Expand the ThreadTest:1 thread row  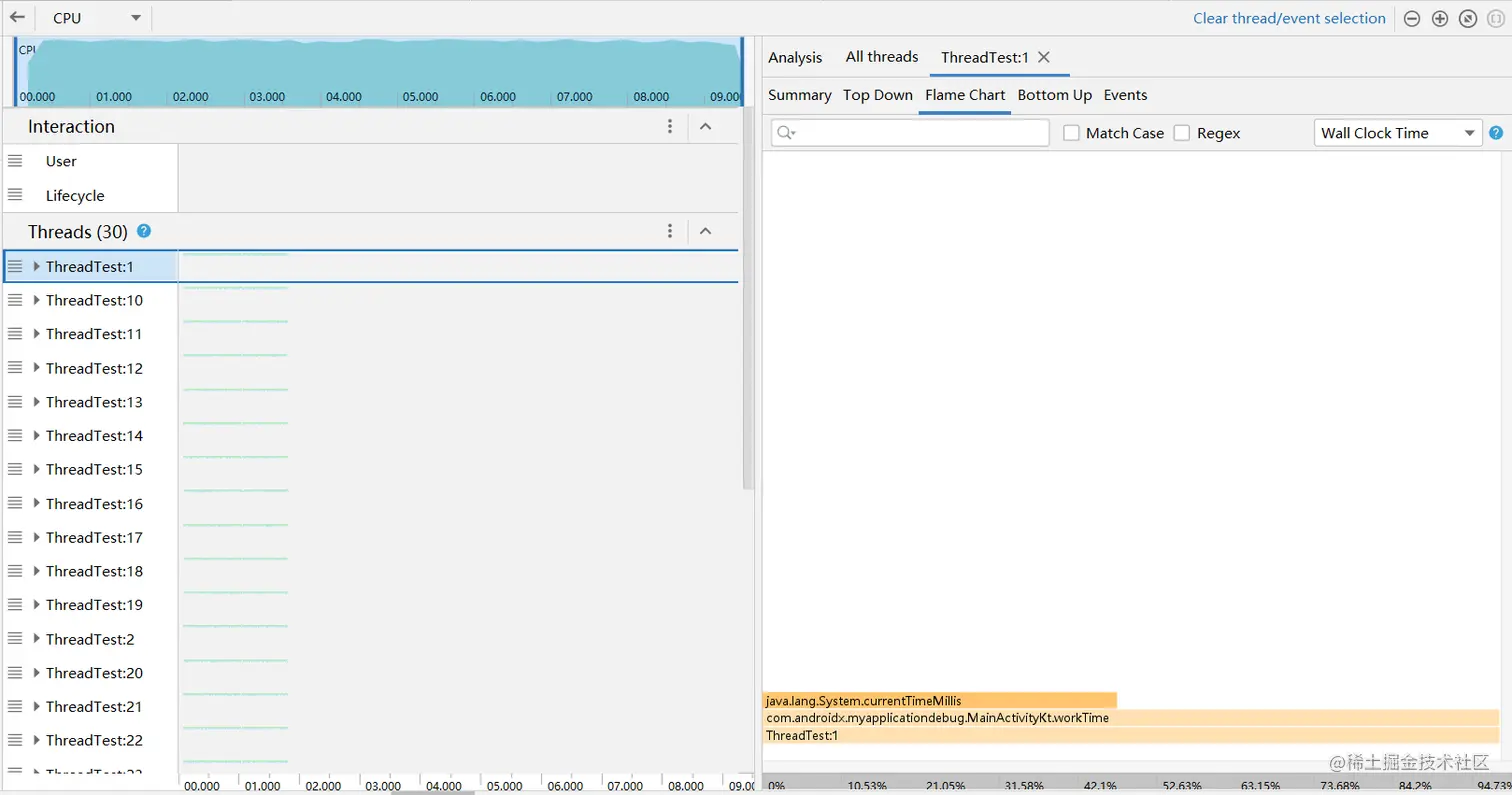pyautogui.click(x=37, y=266)
